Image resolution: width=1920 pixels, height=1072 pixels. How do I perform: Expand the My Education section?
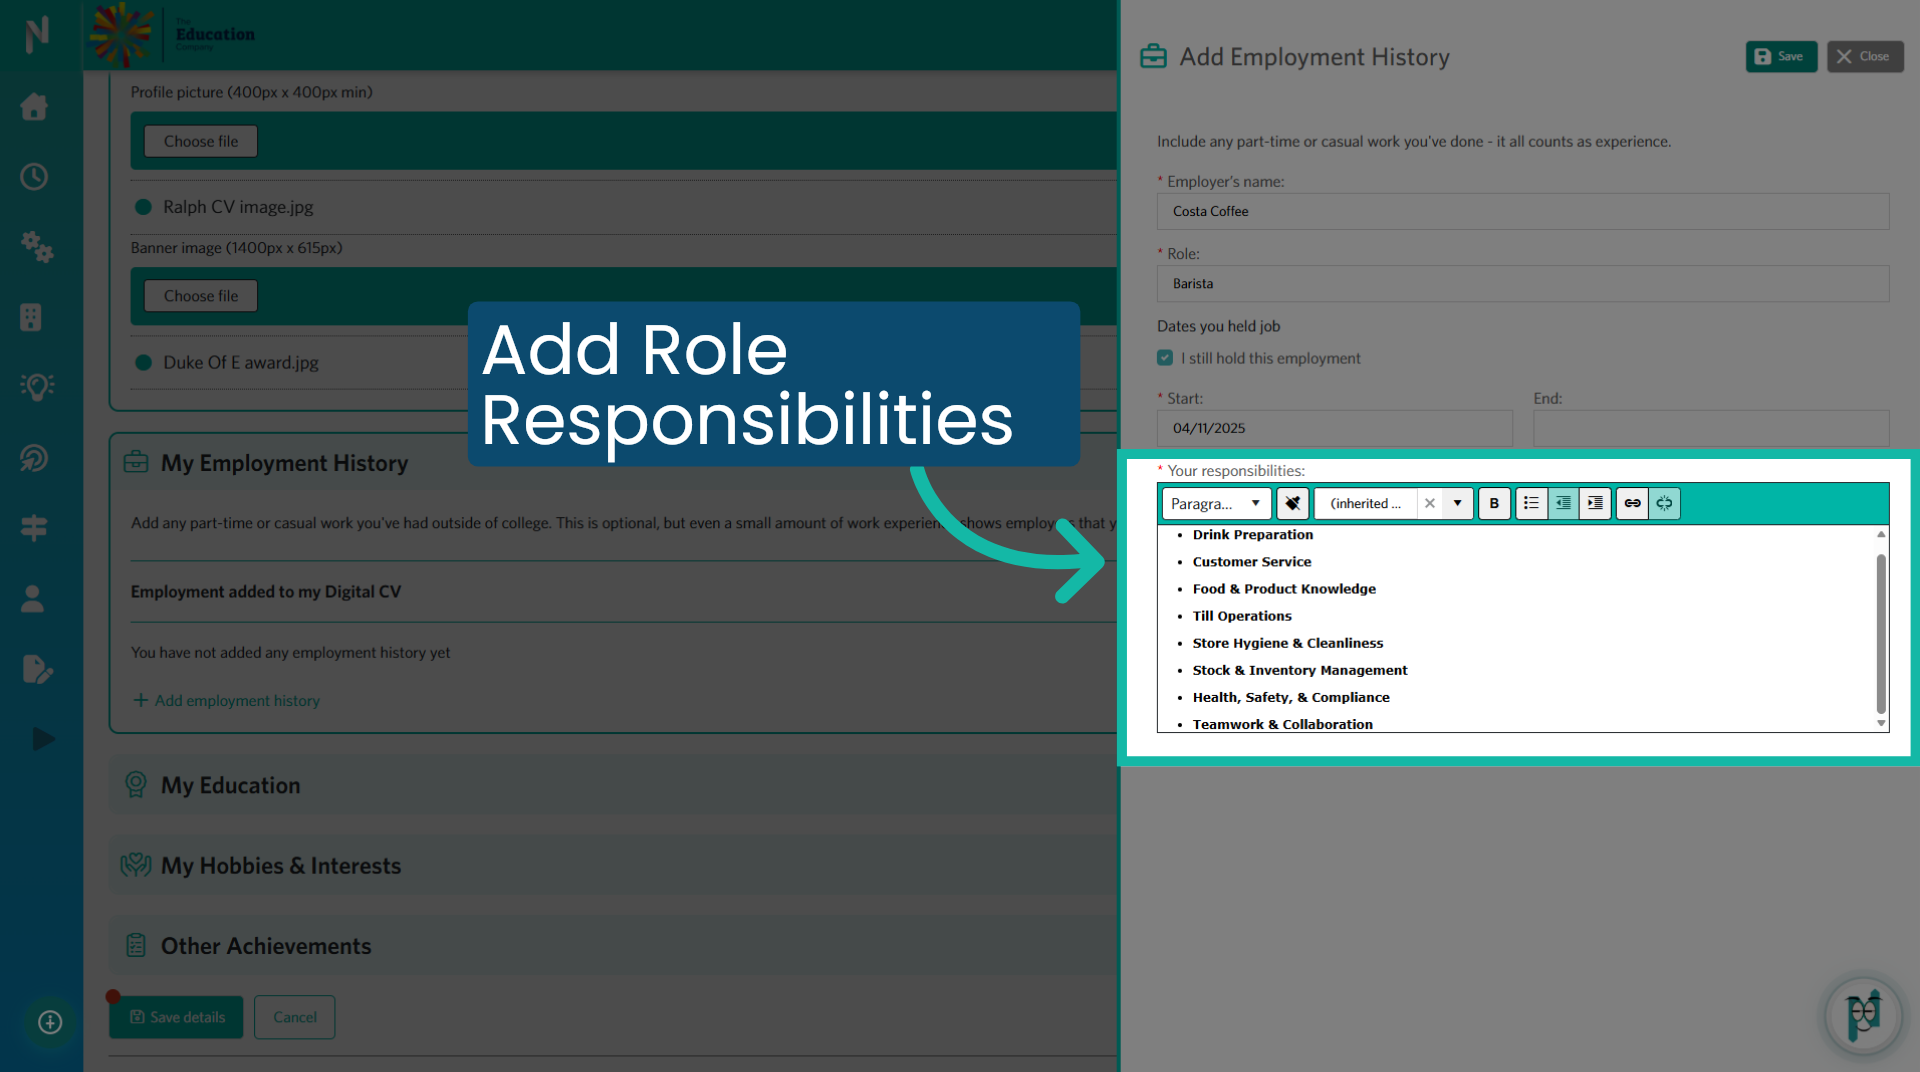(612, 785)
